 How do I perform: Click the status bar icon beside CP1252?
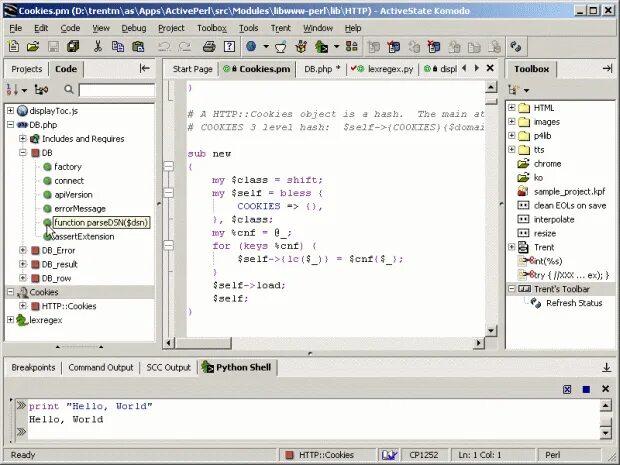[389, 455]
